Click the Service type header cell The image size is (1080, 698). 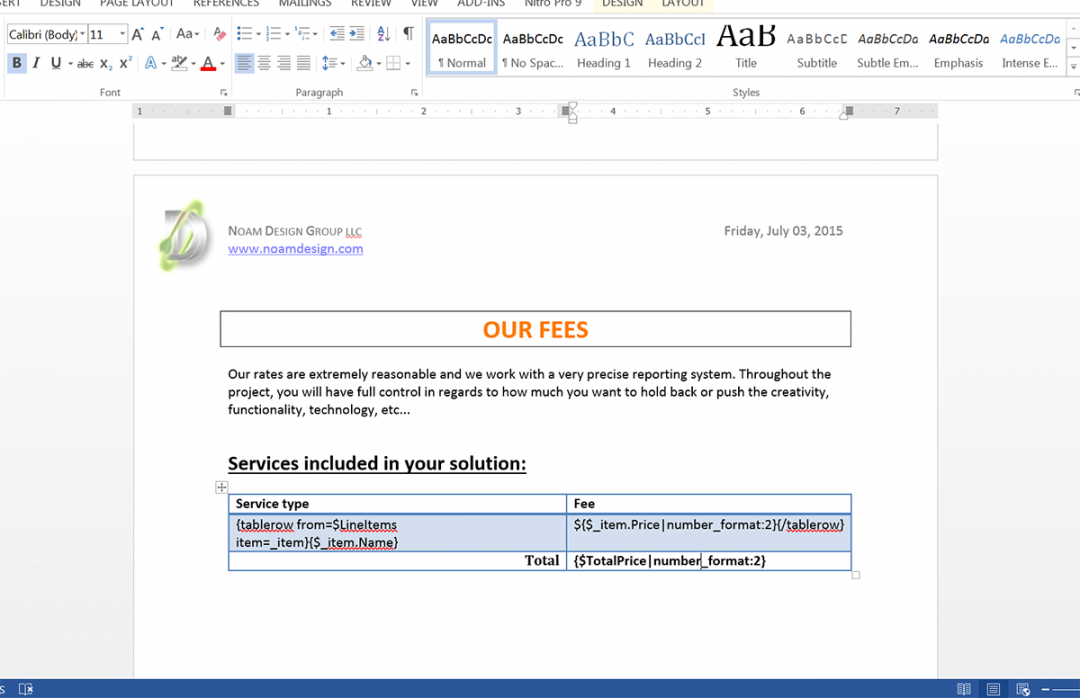pyautogui.click(x=397, y=504)
